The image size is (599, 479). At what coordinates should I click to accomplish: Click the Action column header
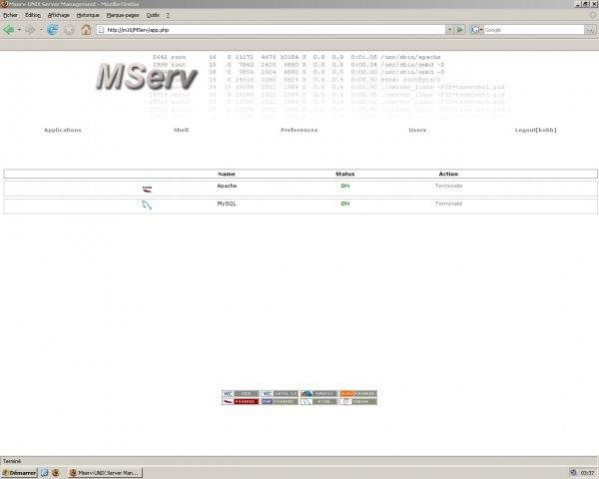[448, 174]
